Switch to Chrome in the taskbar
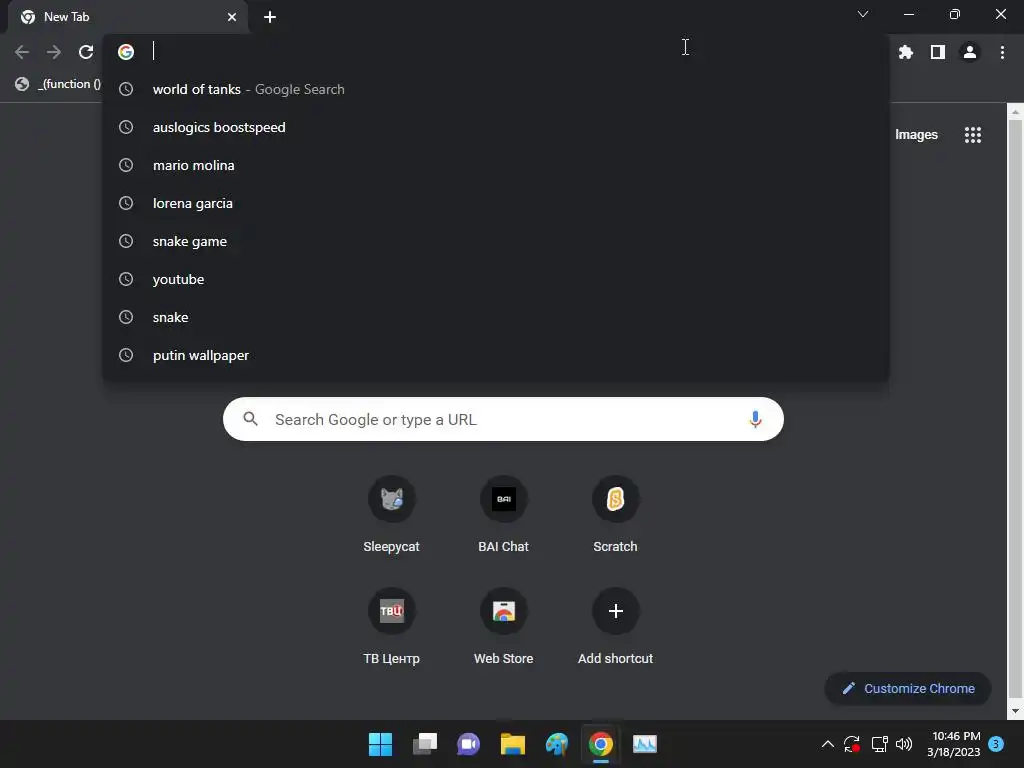The width and height of the screenshot is (1024, 768). (x=601, y=744)
